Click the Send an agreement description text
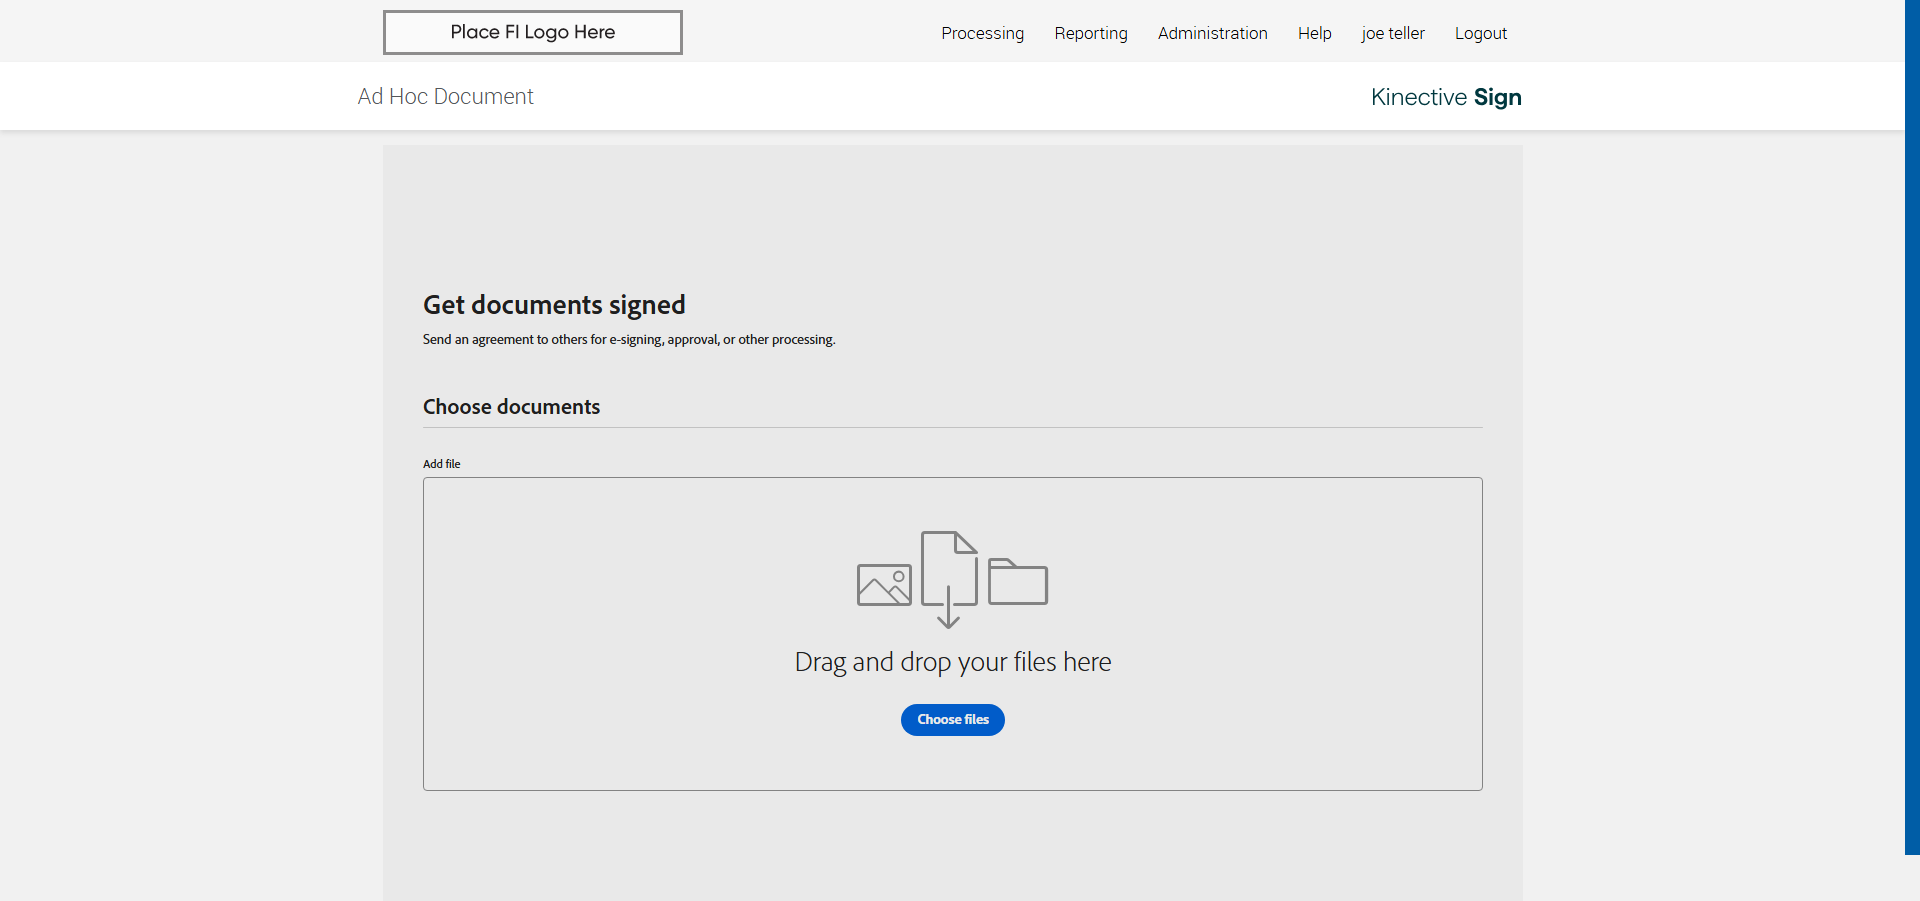This screenshot has height=901, width=1920. coord(628,340)
